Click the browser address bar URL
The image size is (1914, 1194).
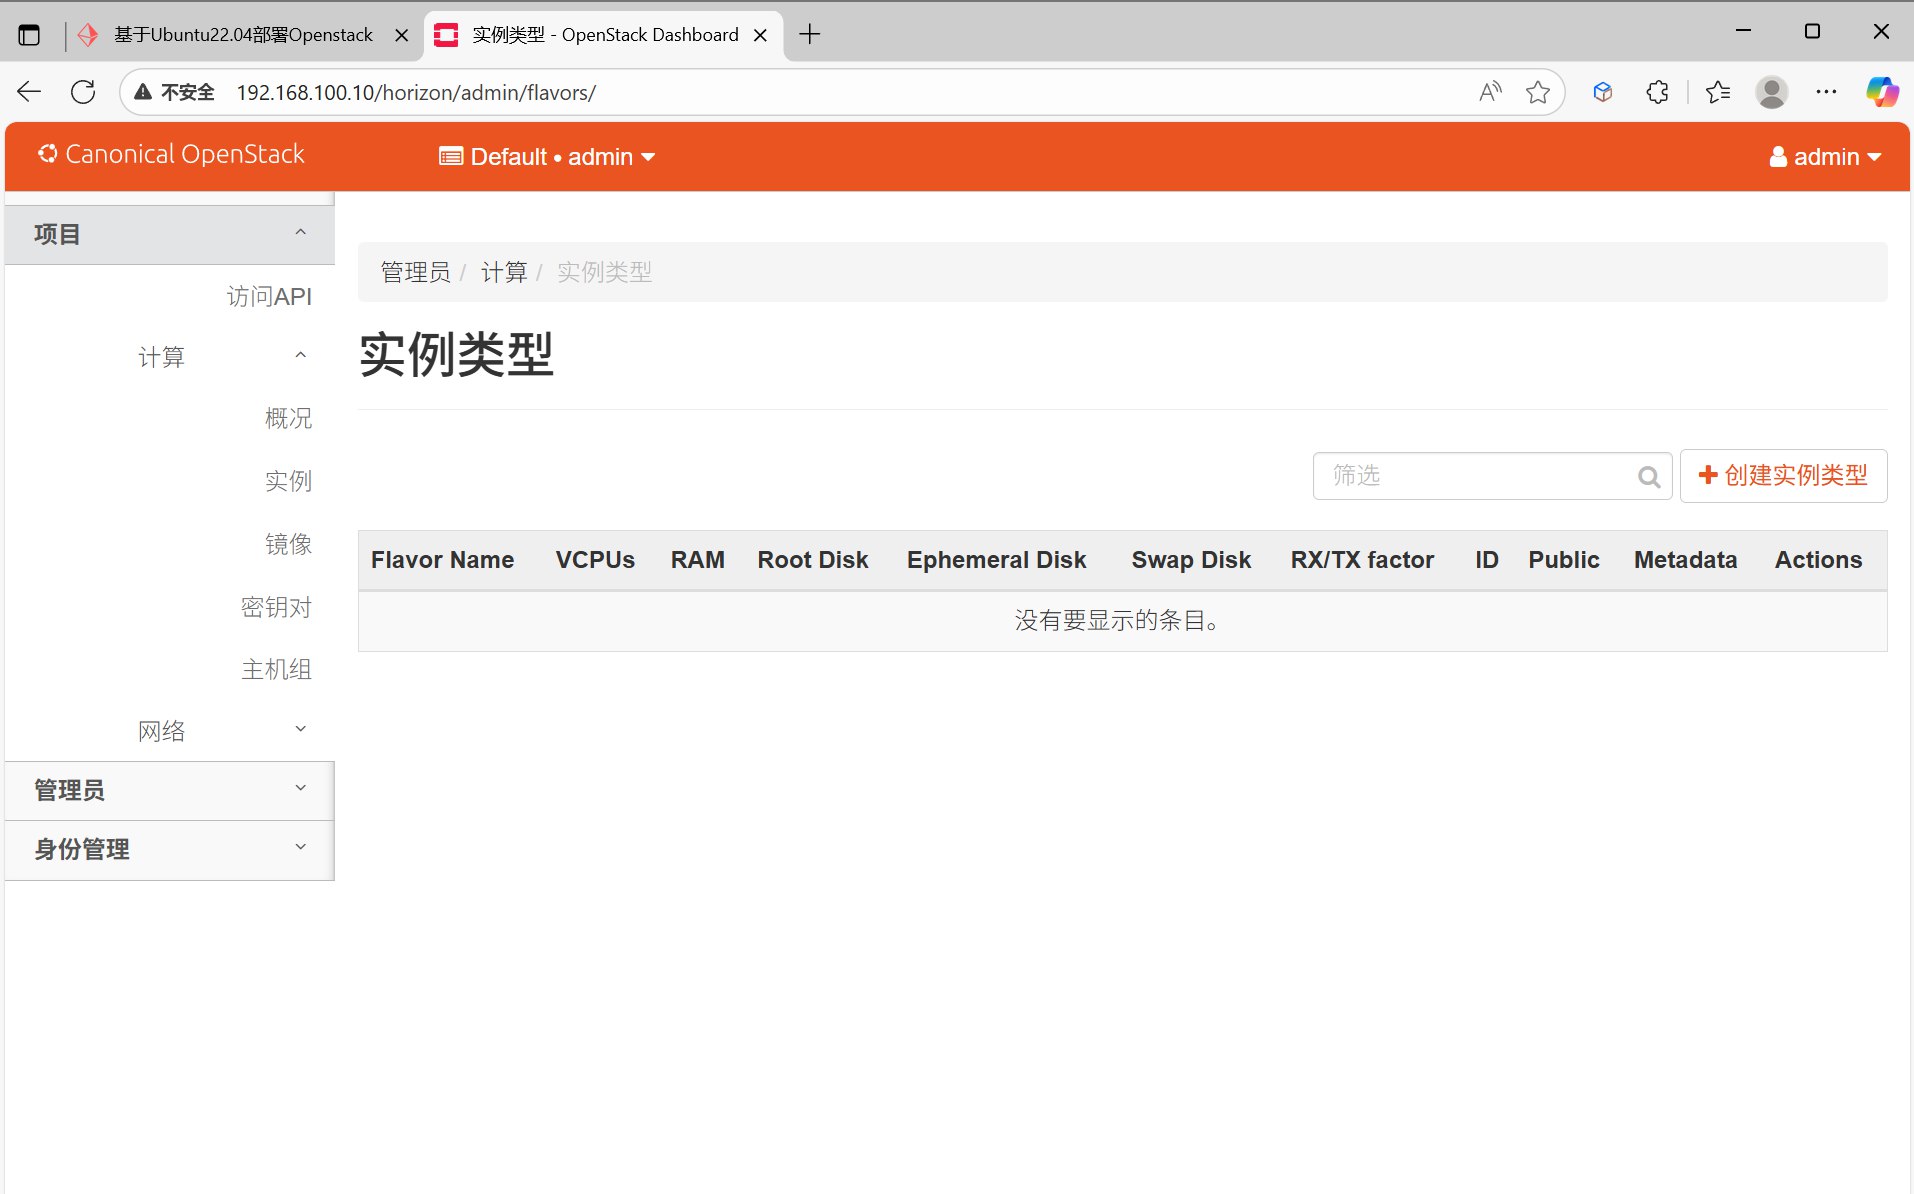tap(416, 92)
